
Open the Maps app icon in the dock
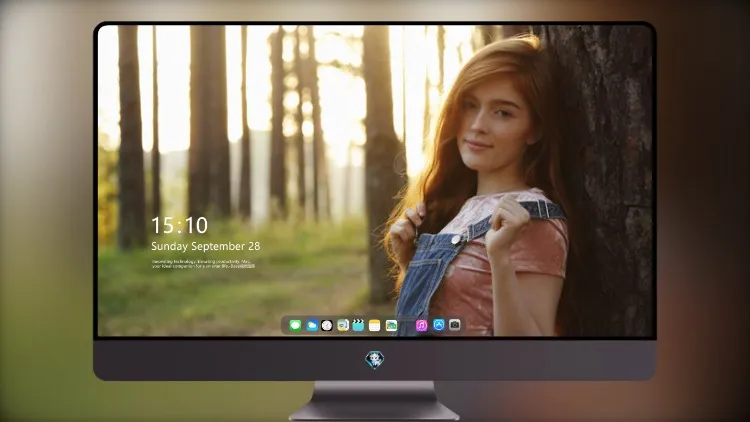coord(343,326)
